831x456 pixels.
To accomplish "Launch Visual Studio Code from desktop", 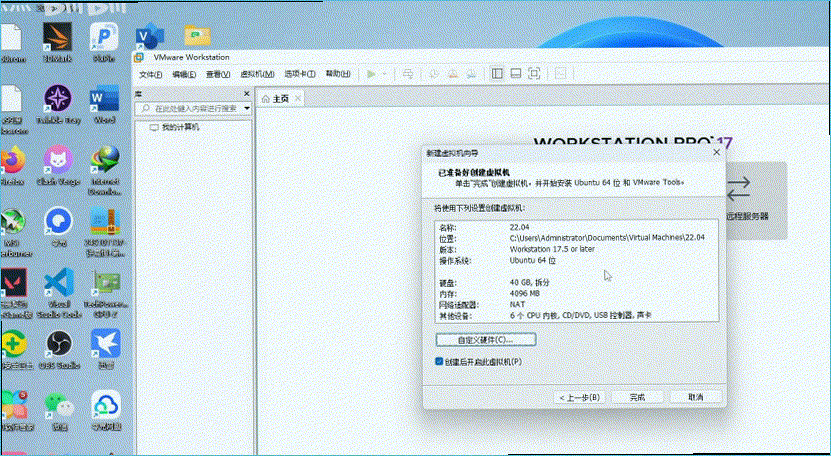I will click(x=58, y=283).
